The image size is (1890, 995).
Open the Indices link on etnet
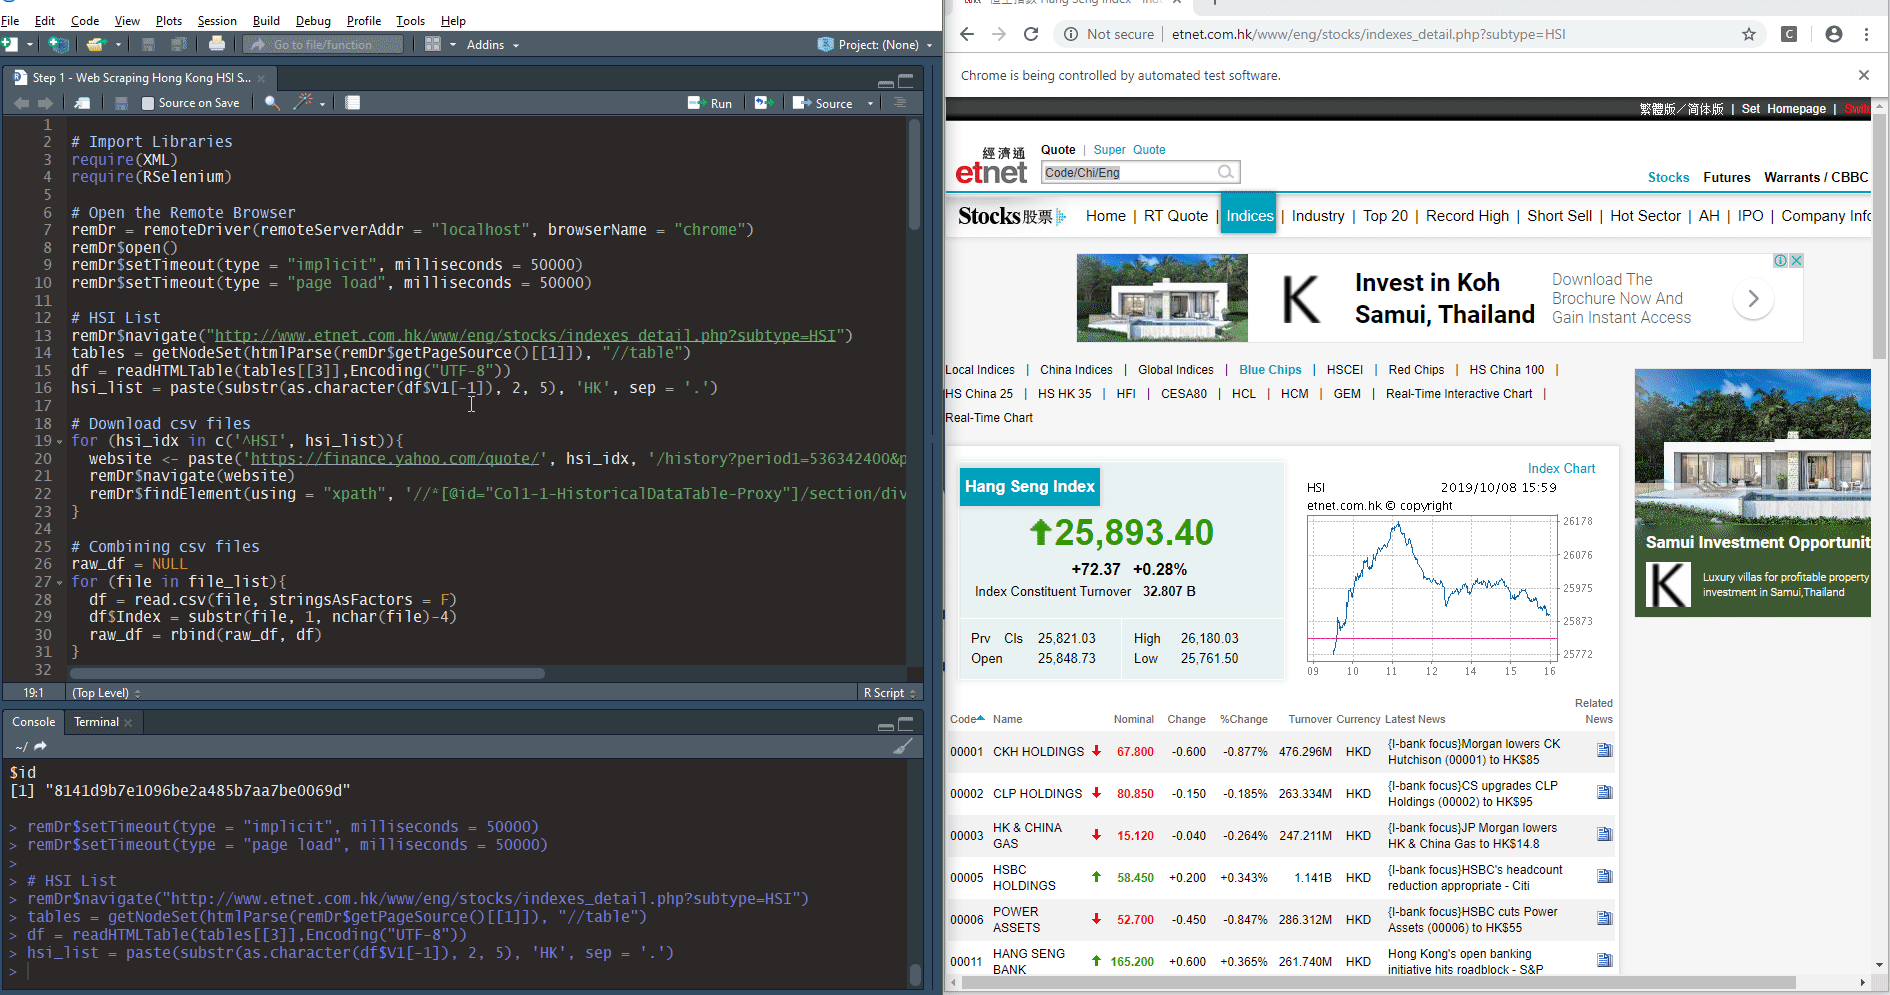pos(1248,215)
